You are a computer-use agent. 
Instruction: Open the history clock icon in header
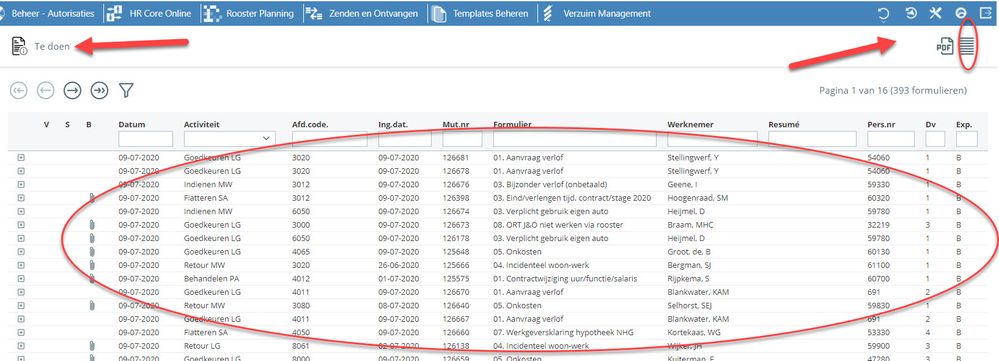912,13
